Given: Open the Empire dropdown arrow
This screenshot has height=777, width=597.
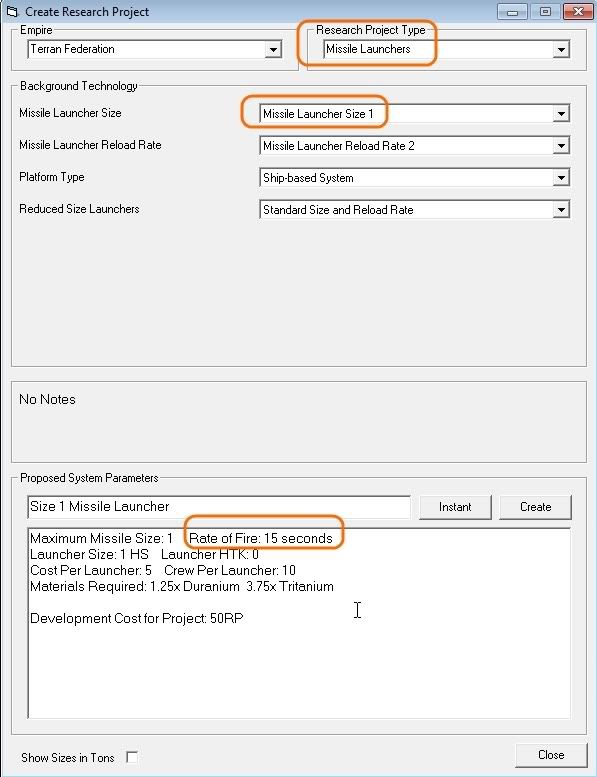Looking at the screenshot, I should 272,50.
